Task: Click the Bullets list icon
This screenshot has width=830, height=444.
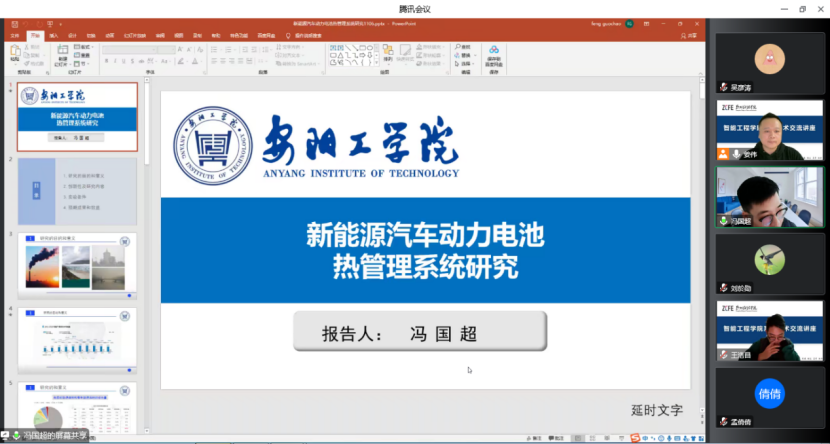Action: [x=215, y=49]
